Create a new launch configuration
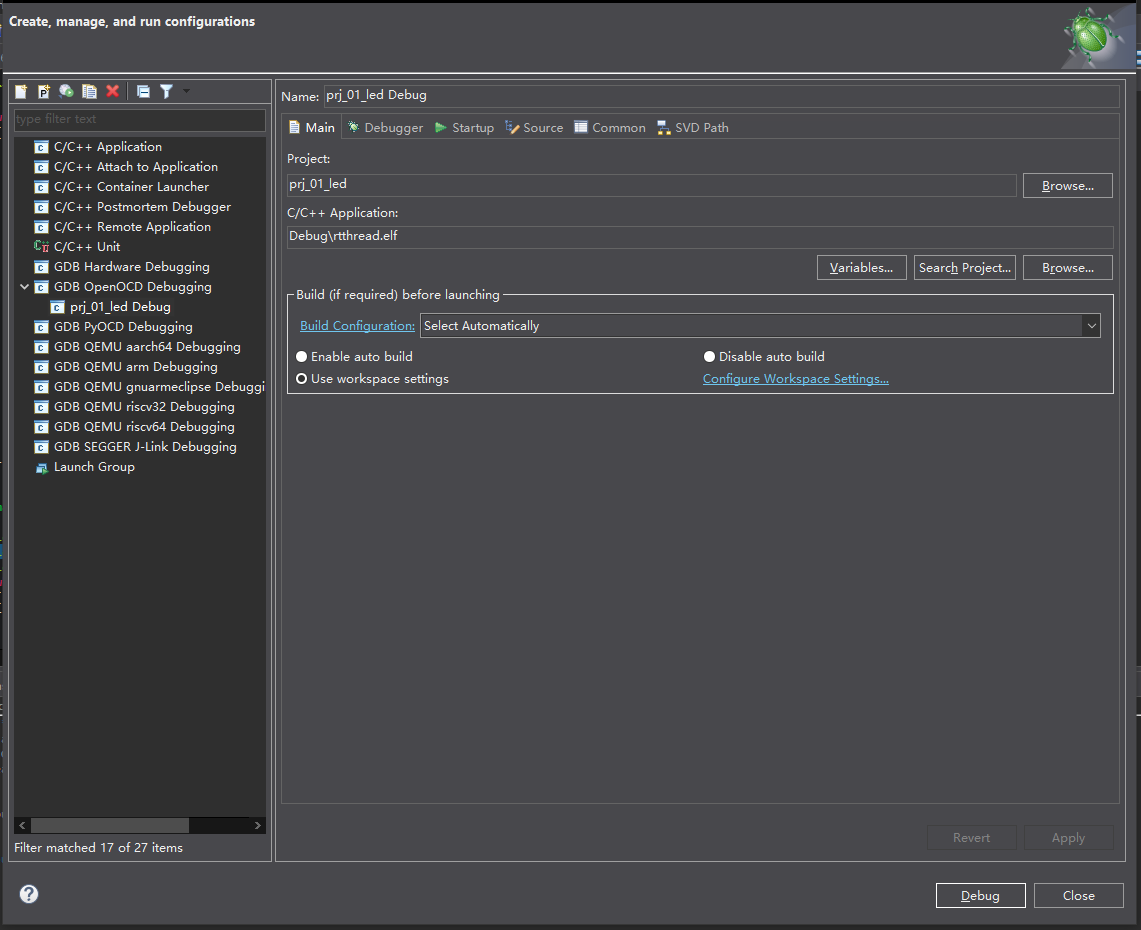1141x930 pixels. point(20,91)
